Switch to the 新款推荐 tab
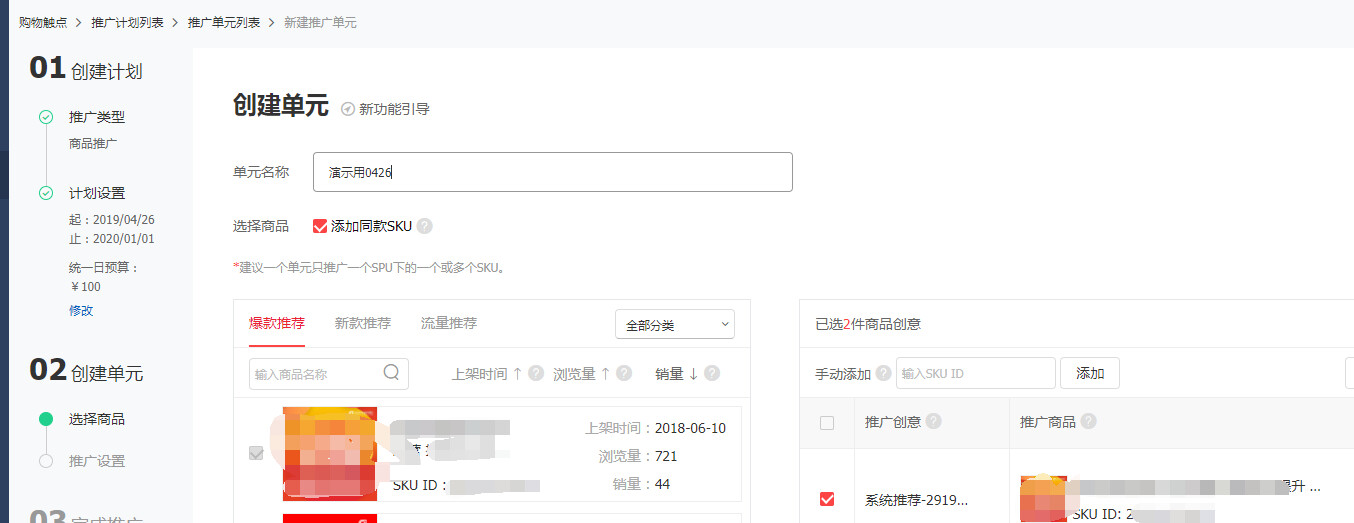The width and height of the screenshot is (1354, 523). (x=363, y=323)
